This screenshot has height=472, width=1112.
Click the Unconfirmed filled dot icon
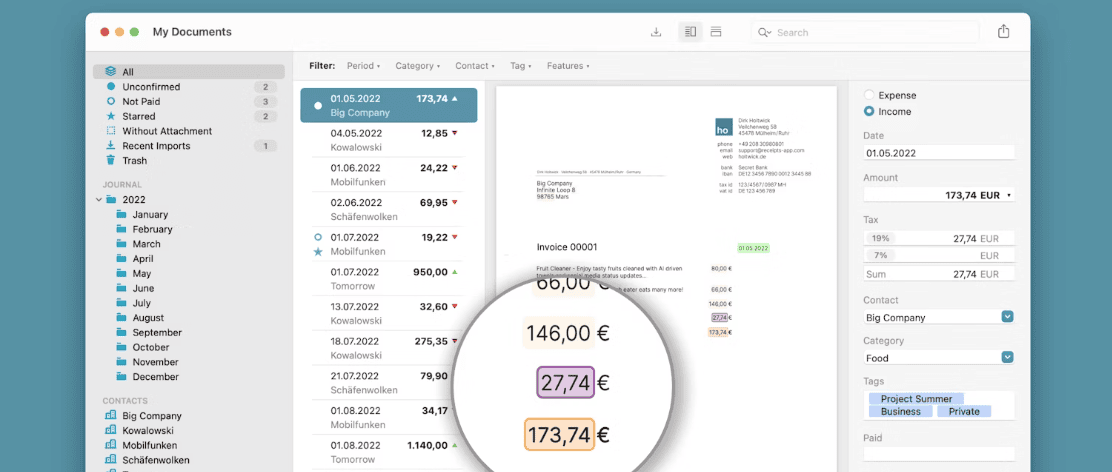pos(110,86)
